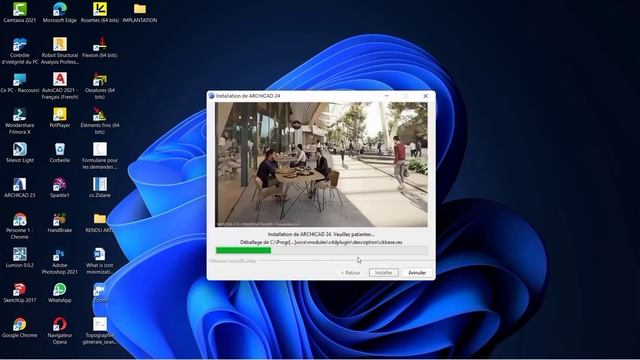The image size is (640, 360).
Task: Open the Microsoft Edge desktop shortcut
Action: [60, 12]
